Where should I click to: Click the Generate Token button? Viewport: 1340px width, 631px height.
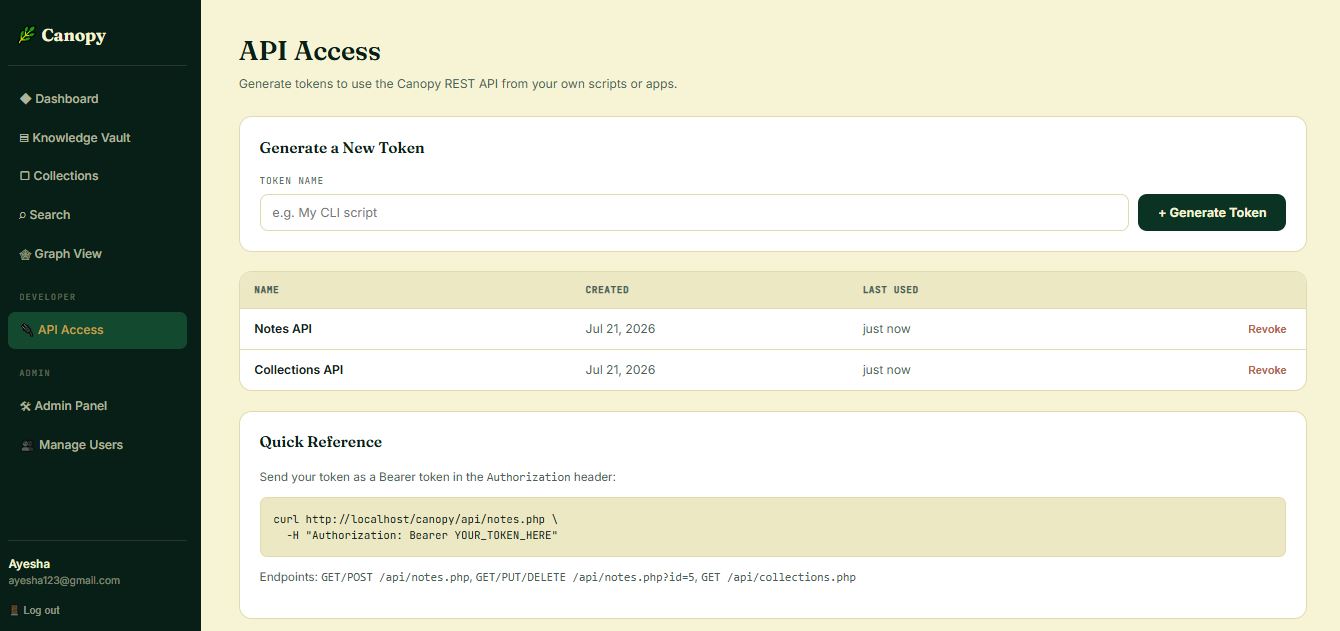pyautogui.click(x=1212, y=212)
